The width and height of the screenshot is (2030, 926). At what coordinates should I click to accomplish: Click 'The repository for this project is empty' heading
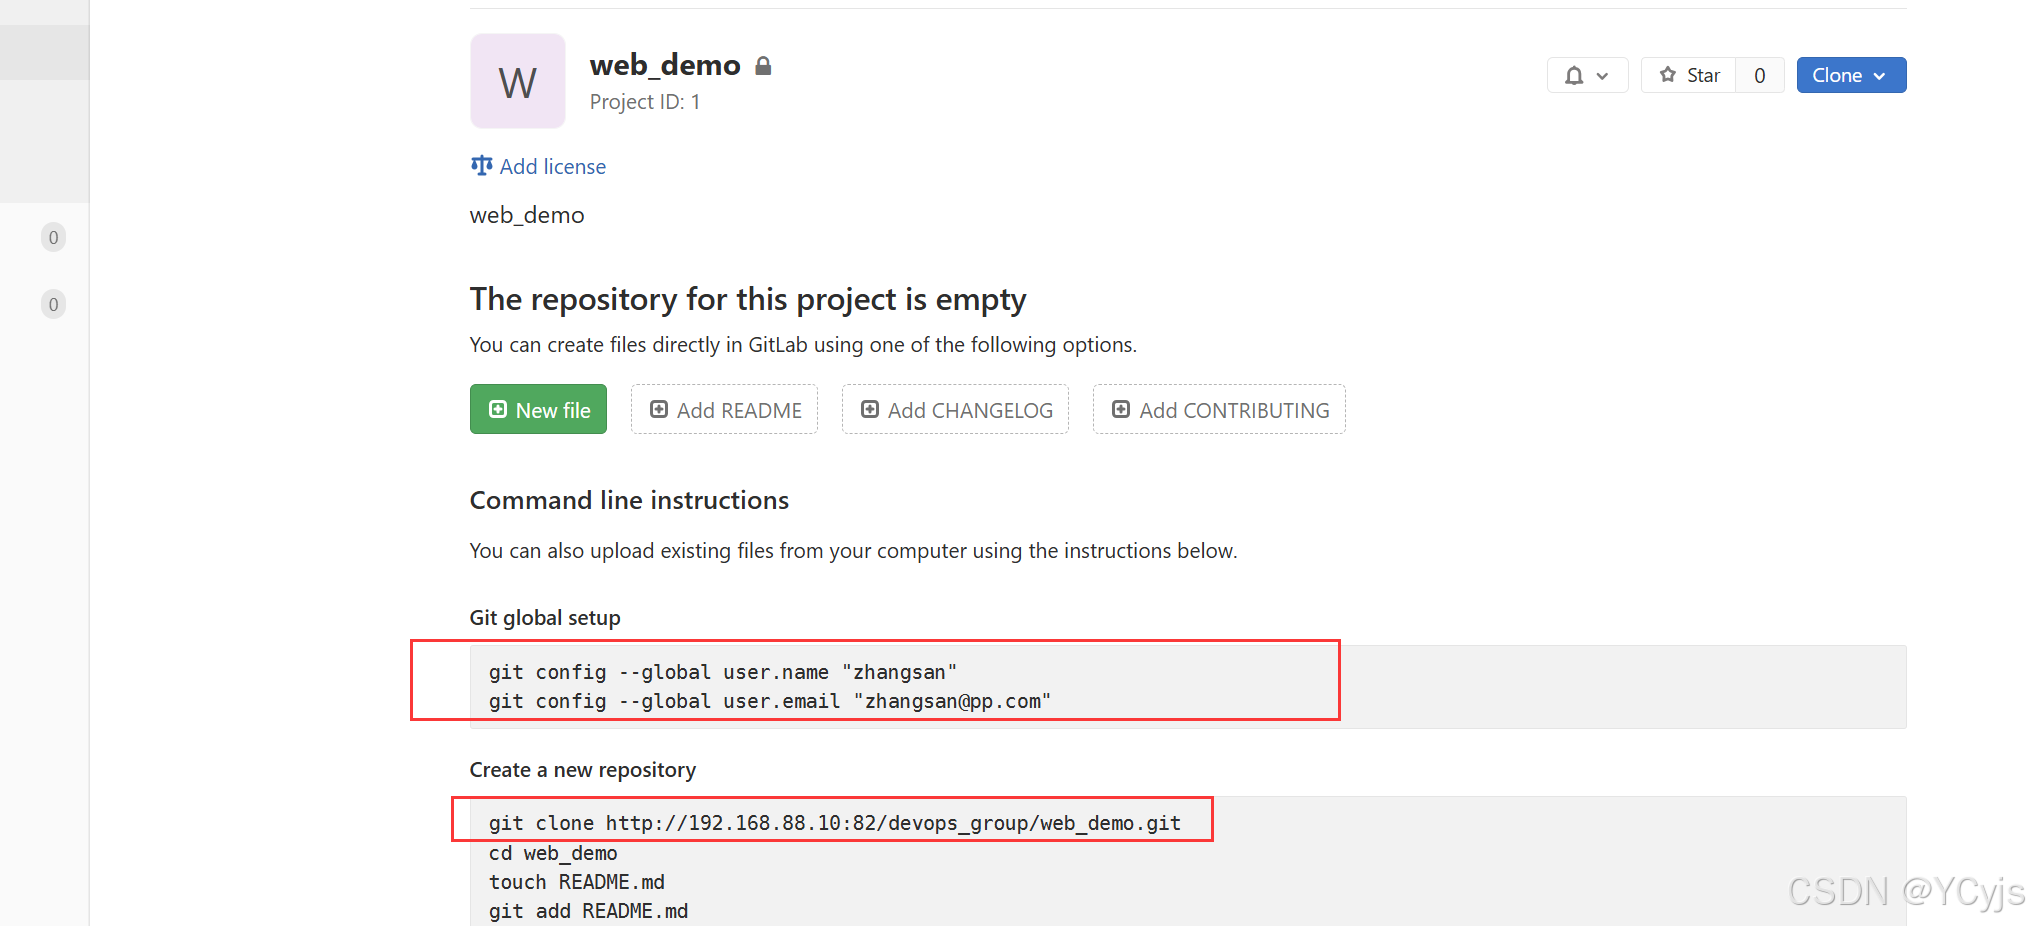coord(748,299)
